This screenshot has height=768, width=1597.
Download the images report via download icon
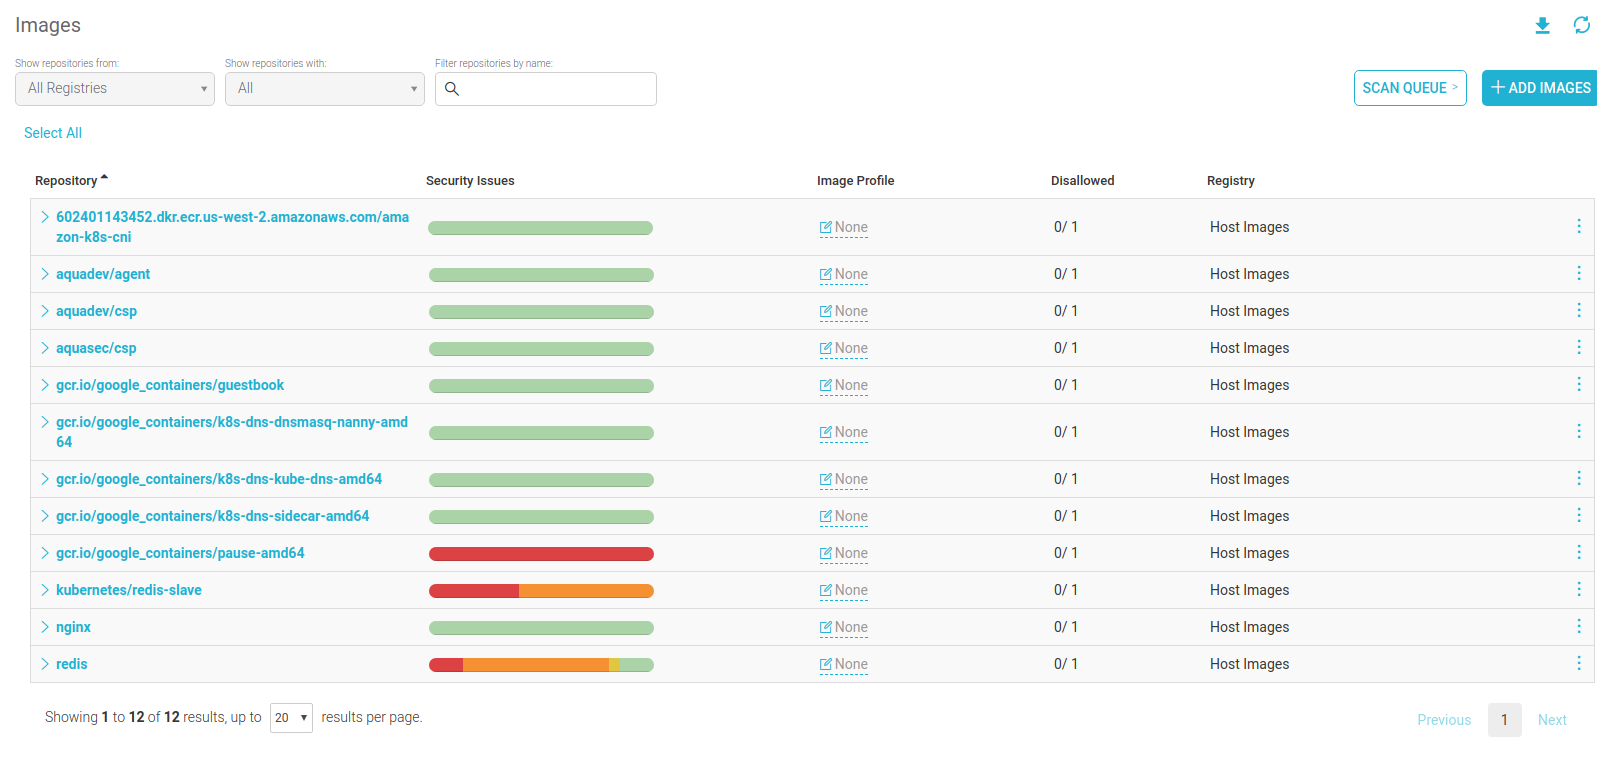pos(1542,25)
